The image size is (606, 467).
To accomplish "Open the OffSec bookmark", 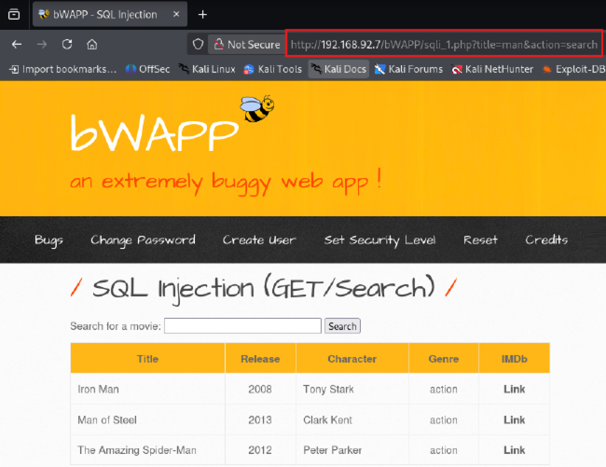I will click(x=148, y=69).
